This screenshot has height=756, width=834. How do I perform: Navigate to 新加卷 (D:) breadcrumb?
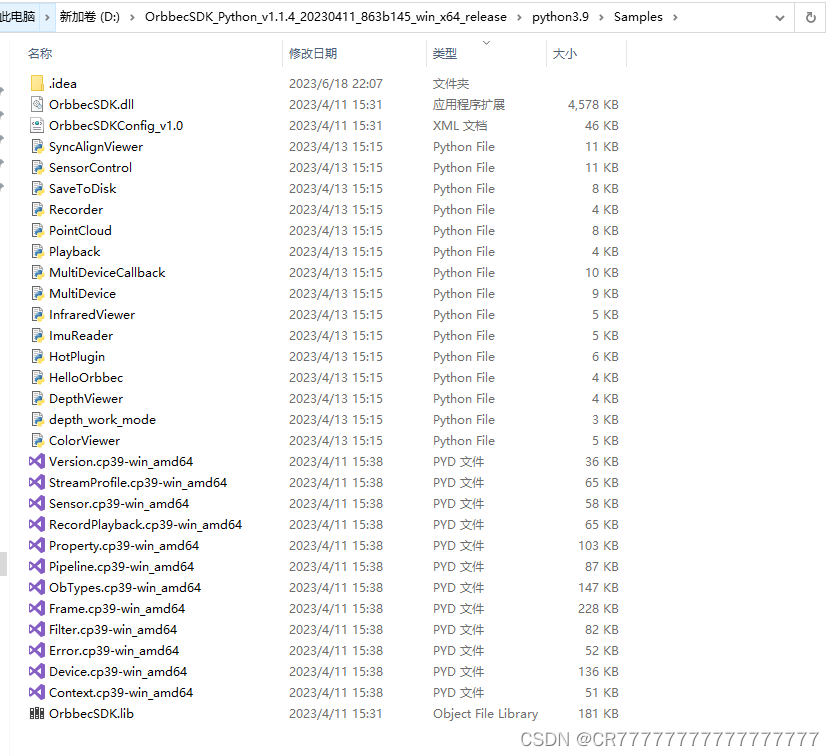(89, 16)
